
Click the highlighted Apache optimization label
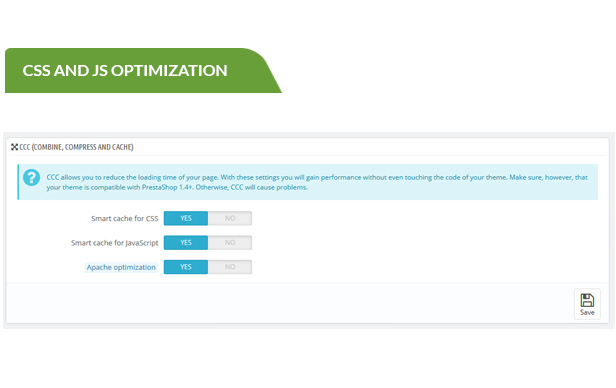point(121,267)
